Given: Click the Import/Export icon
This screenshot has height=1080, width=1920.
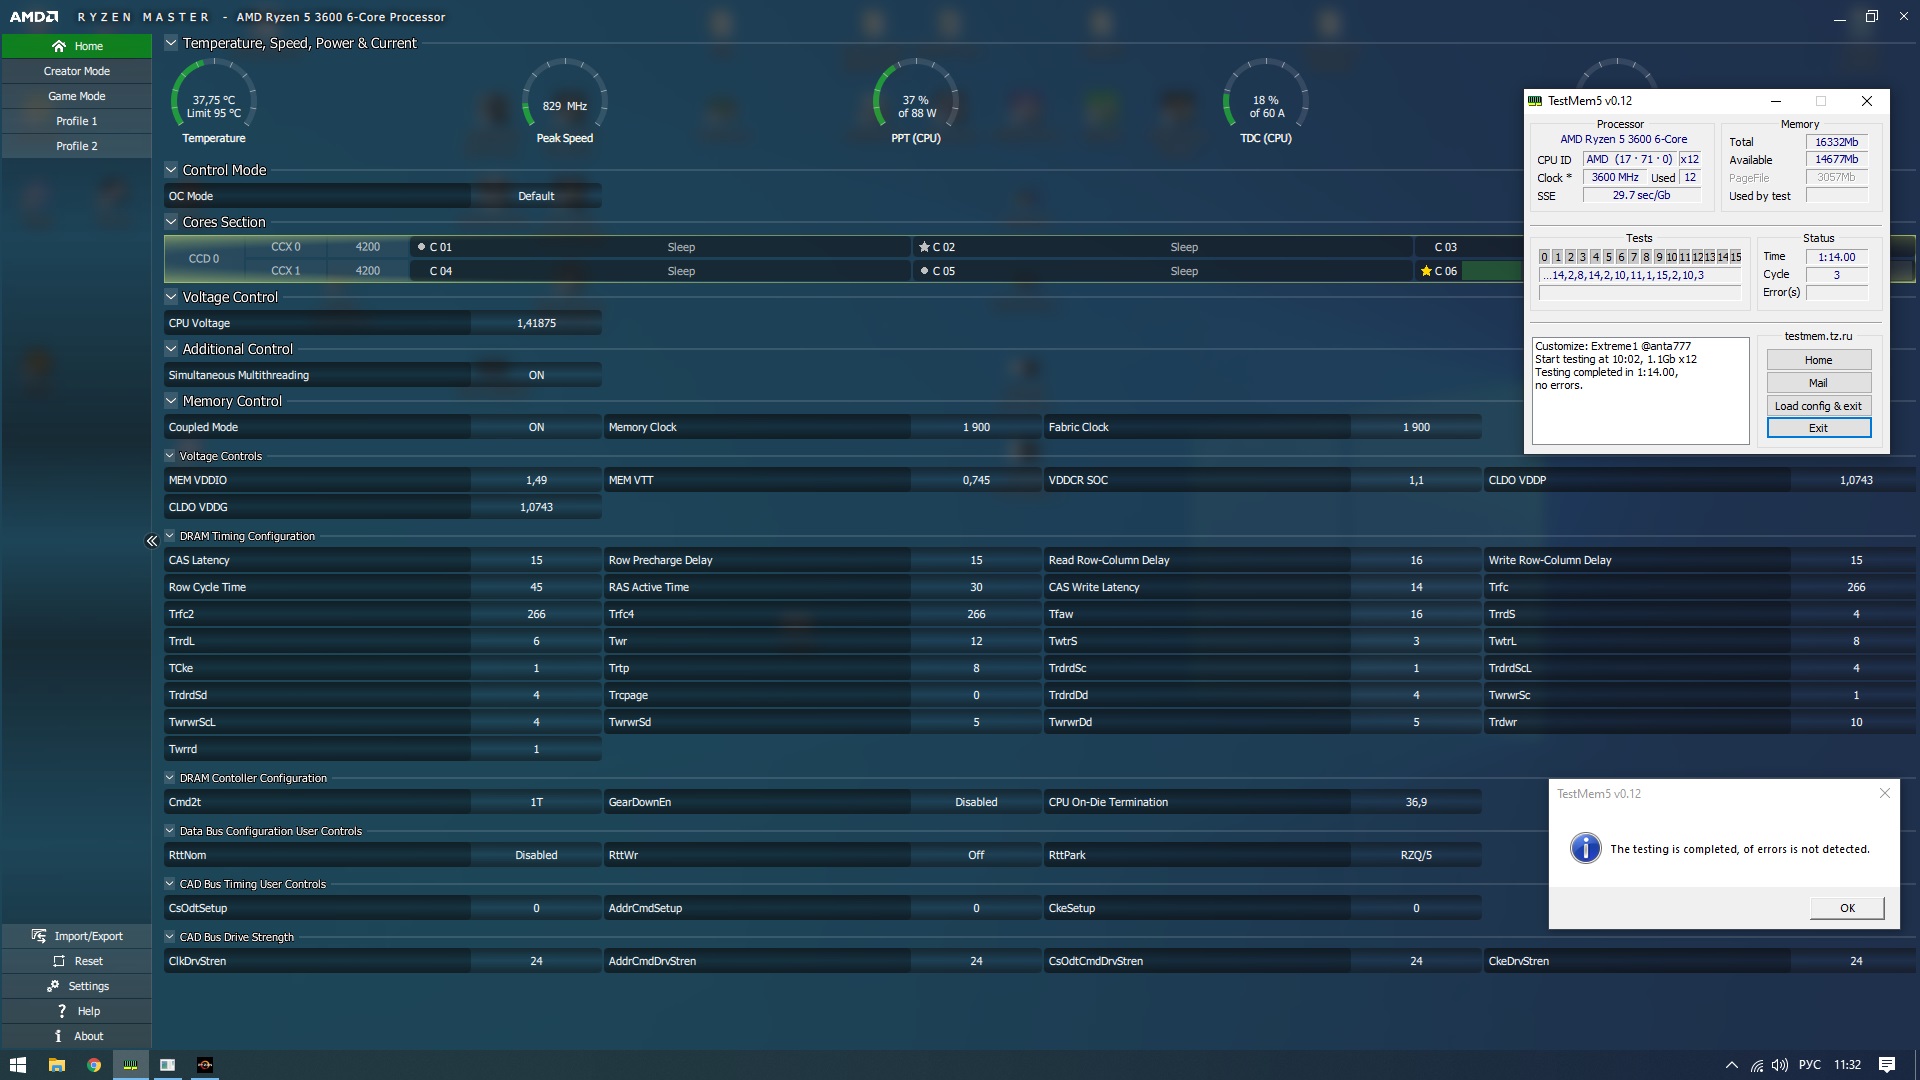Looking at the screenshot, I should 39,936.
